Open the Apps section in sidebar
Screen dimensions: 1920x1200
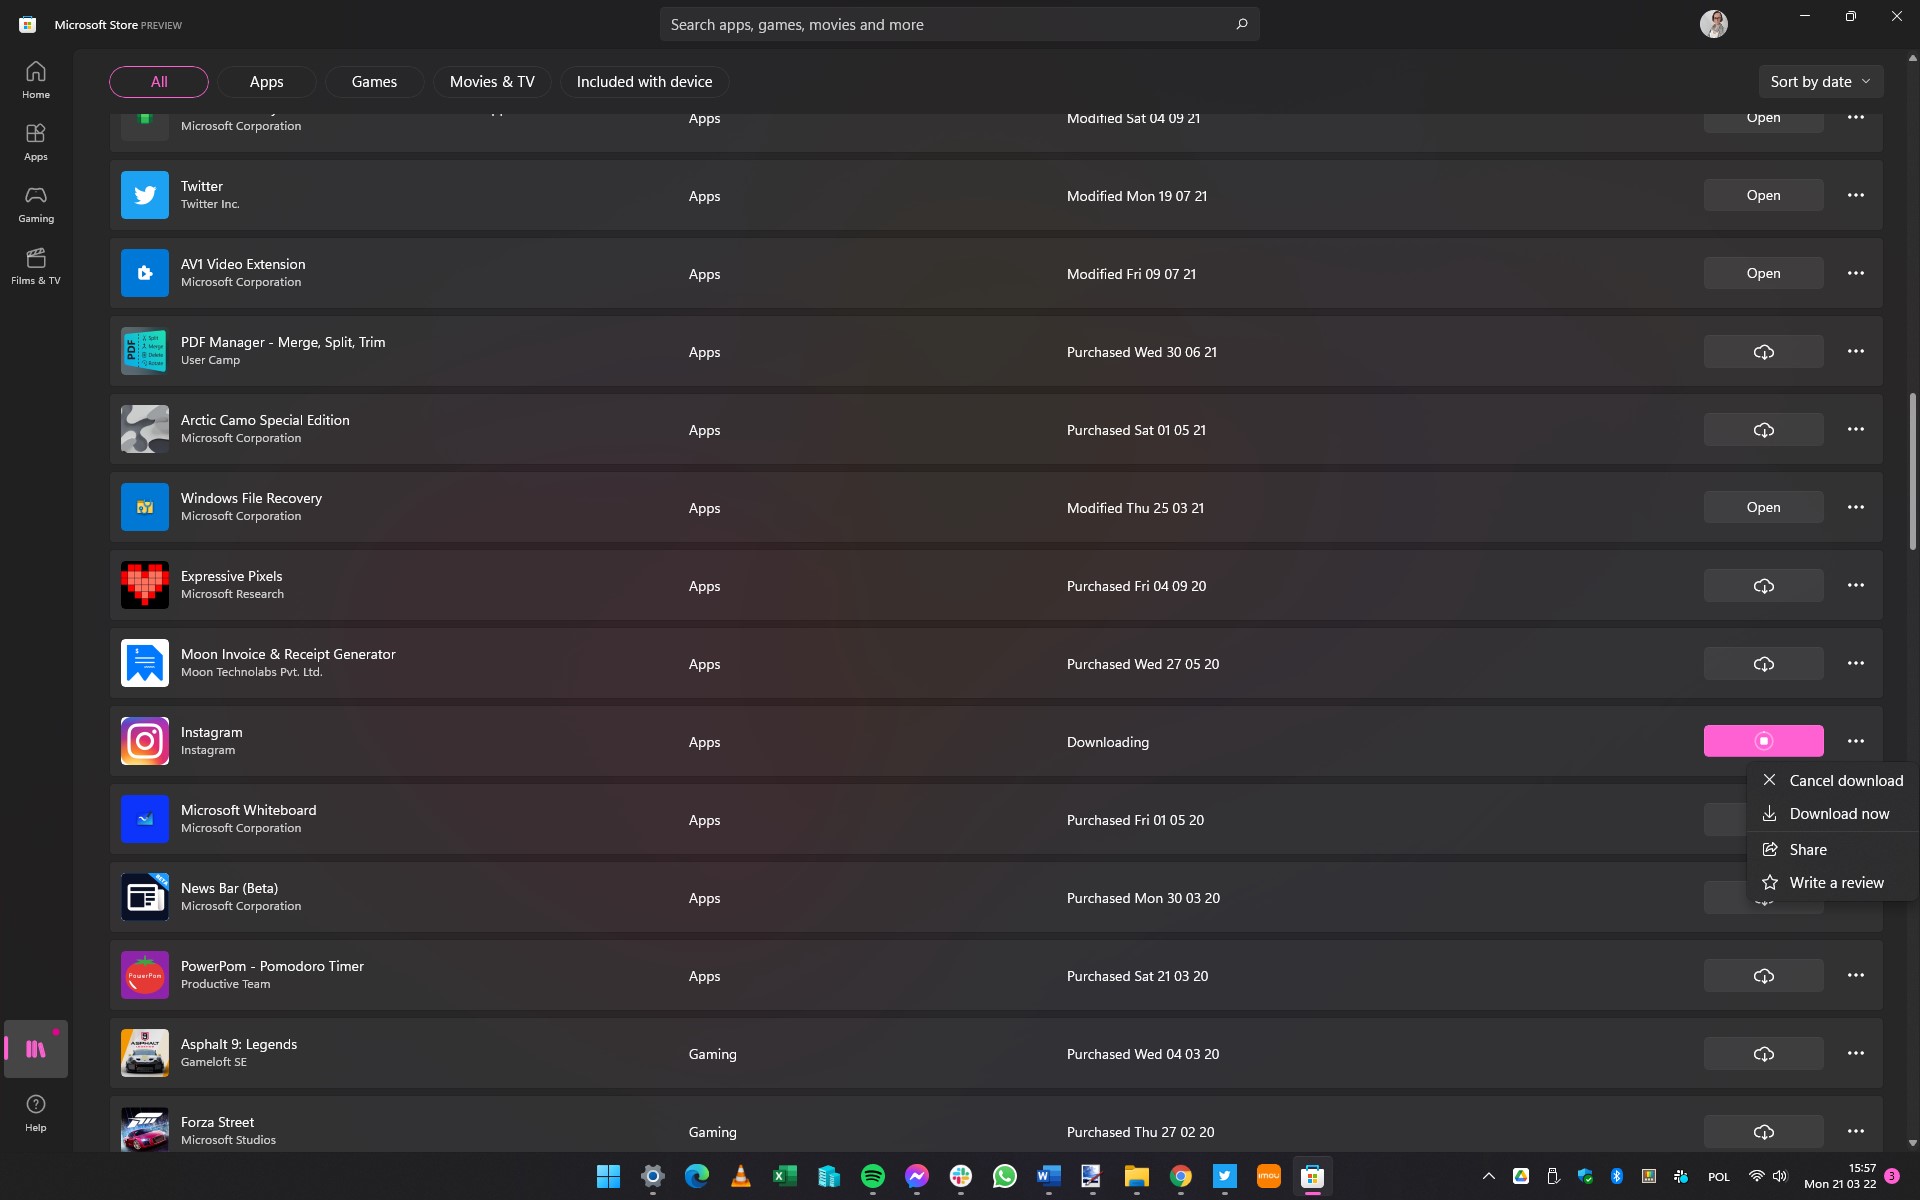click(x=36, y=142)
